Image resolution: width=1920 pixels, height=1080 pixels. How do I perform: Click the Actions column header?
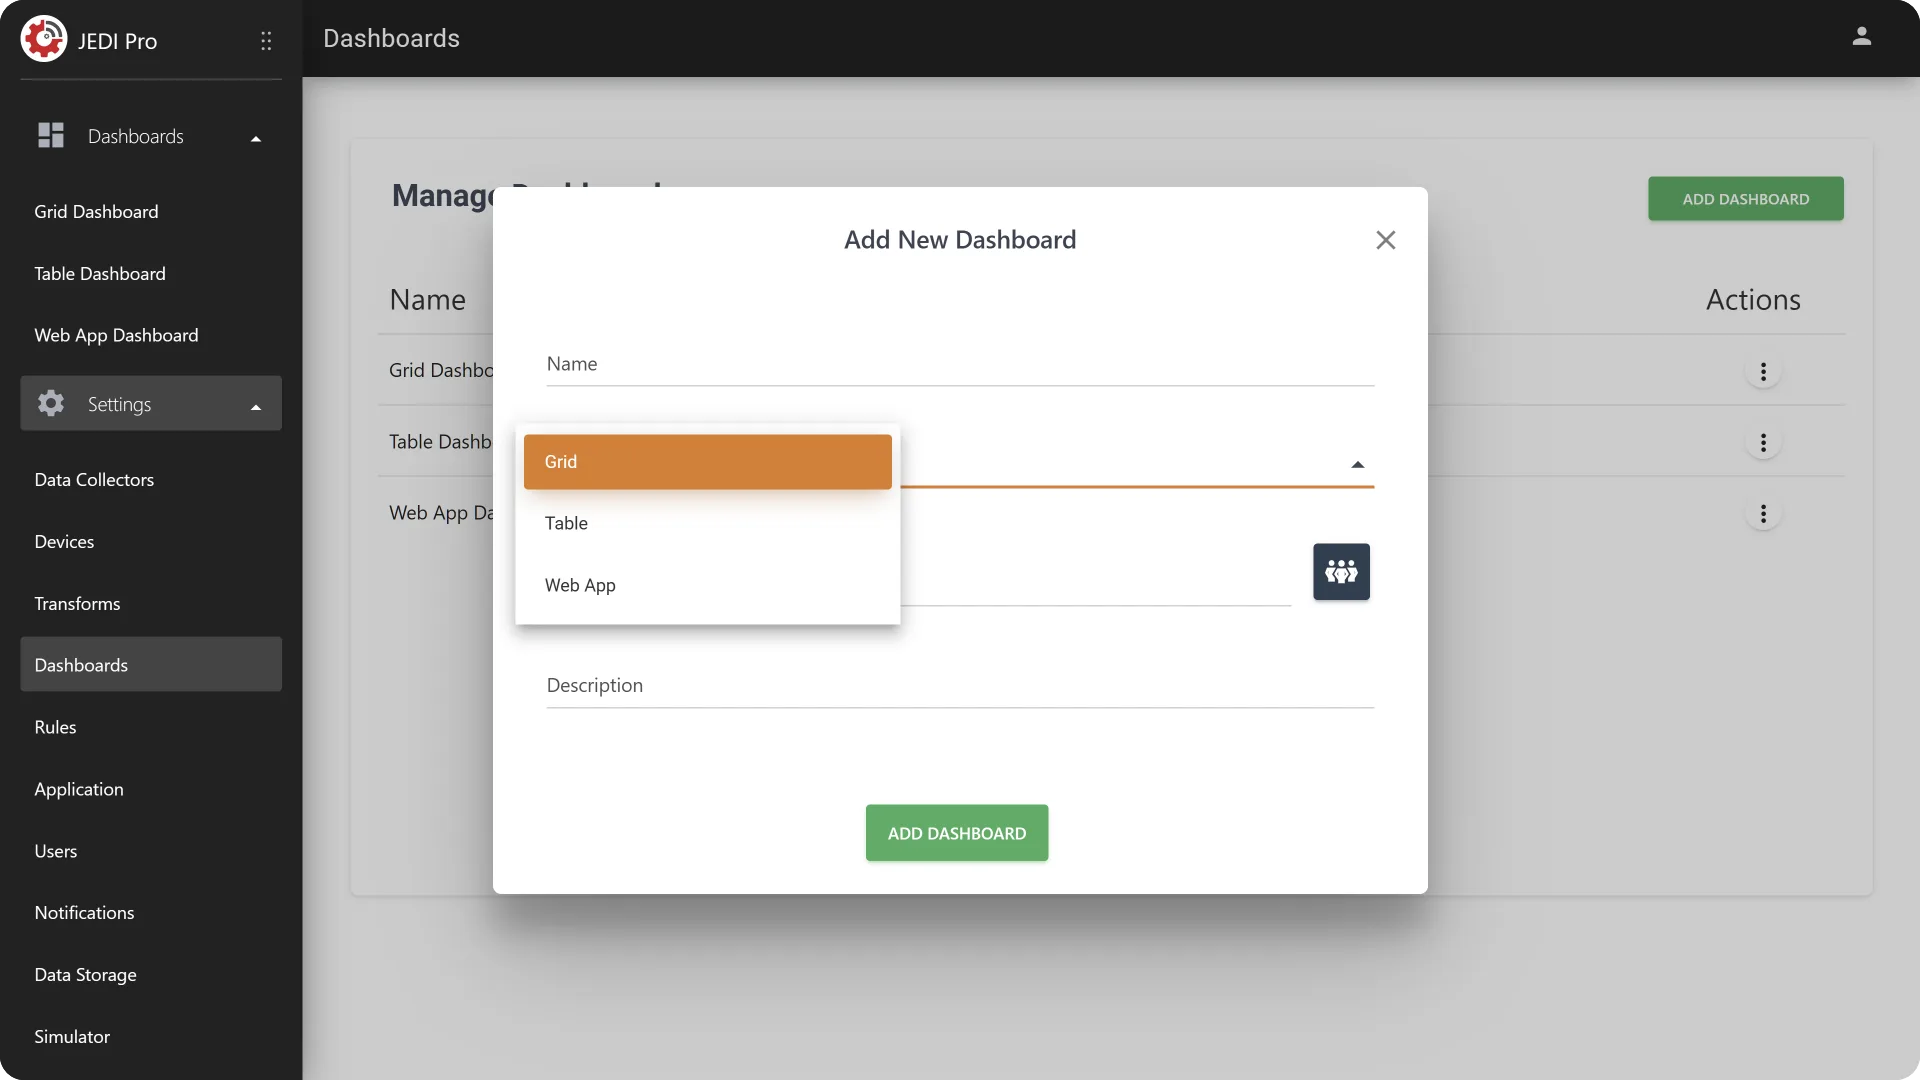pos(1753,300)
